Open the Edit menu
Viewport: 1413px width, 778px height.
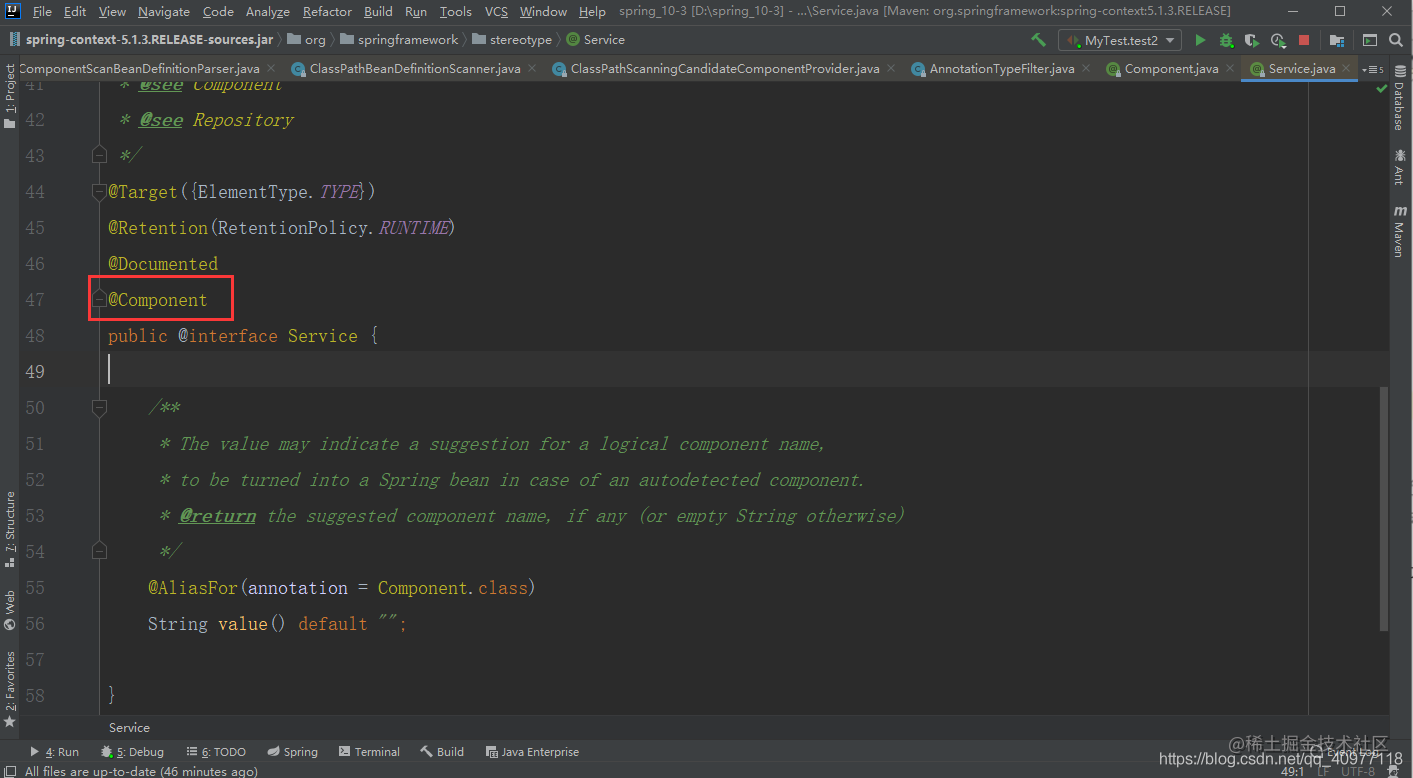point(75,12)
